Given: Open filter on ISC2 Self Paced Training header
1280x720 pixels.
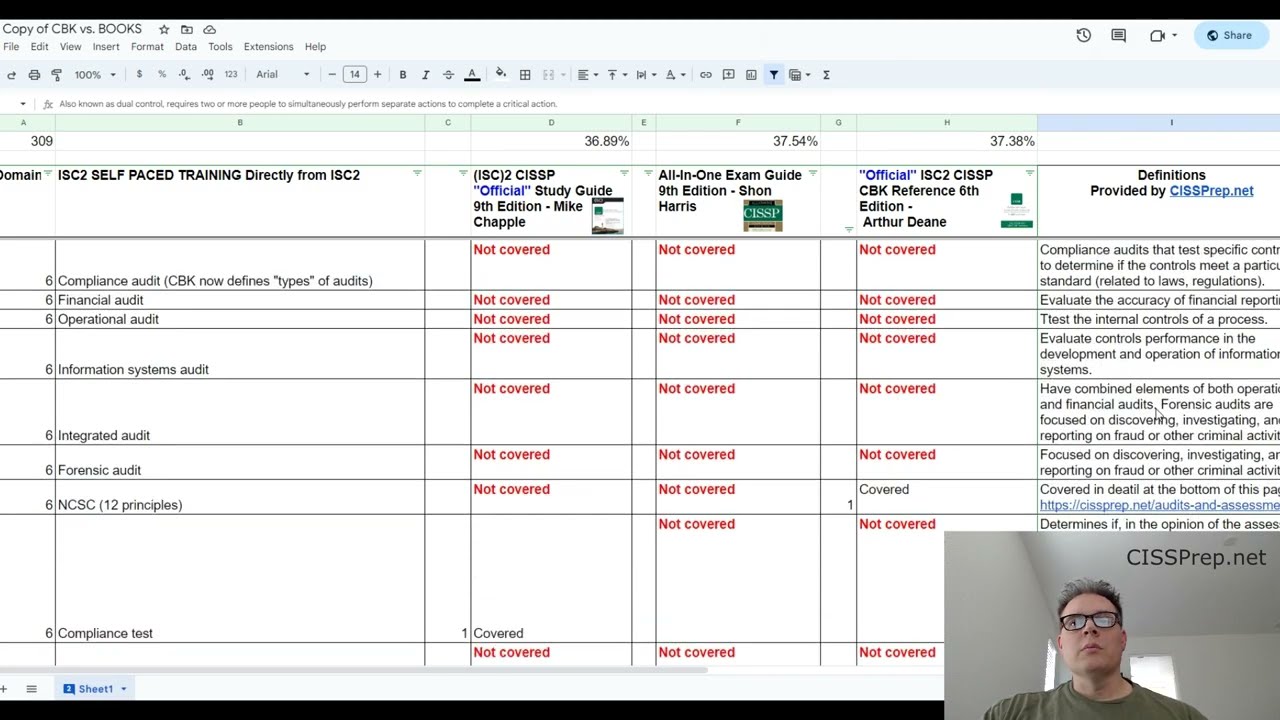Looking at the screenshot, I should coord(417,174).
